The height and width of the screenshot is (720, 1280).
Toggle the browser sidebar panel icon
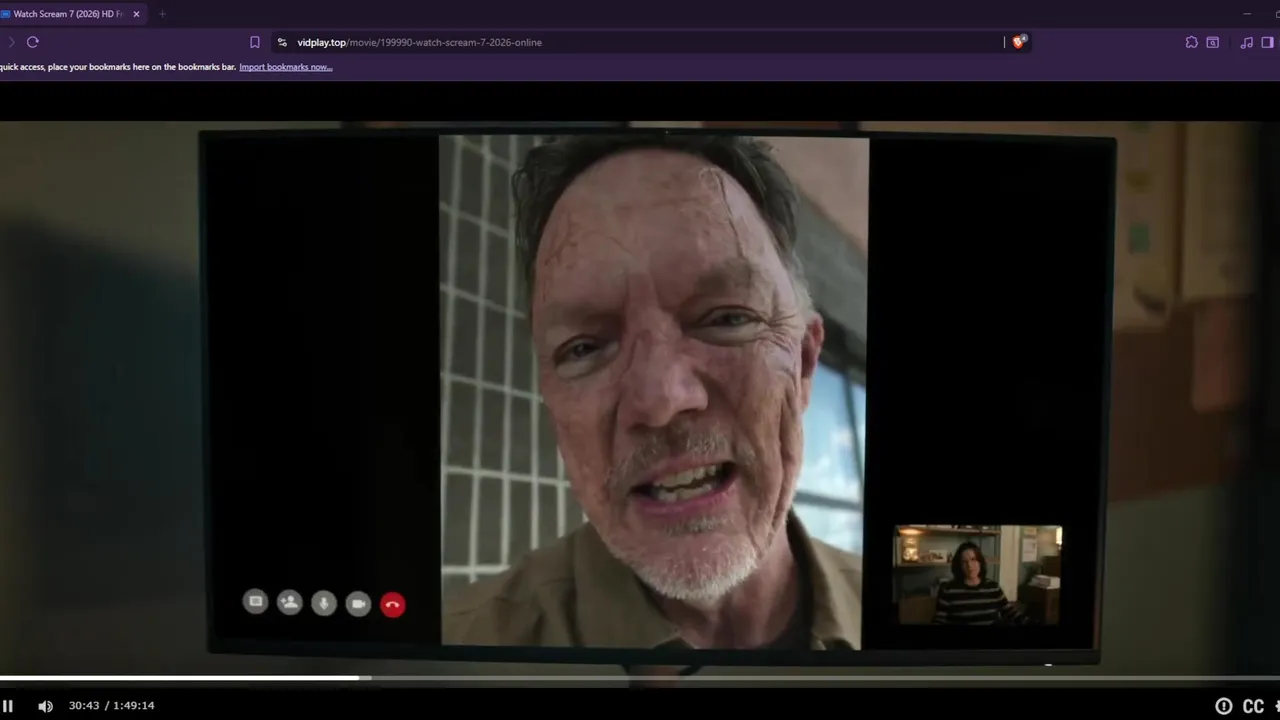1267,42
